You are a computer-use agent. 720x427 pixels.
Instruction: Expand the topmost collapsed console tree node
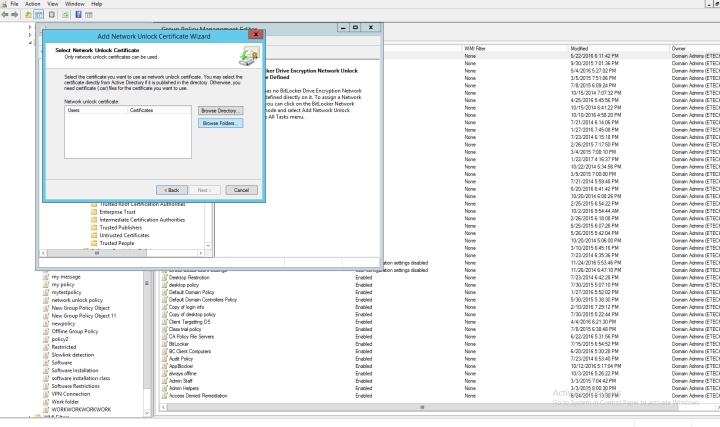tap(30, 27)
